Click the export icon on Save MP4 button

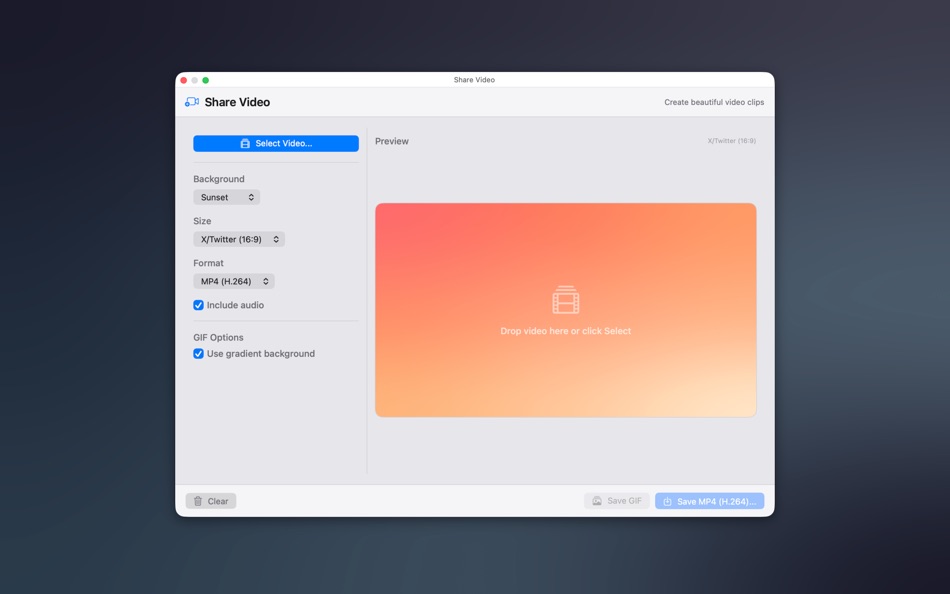click(667, 500)
